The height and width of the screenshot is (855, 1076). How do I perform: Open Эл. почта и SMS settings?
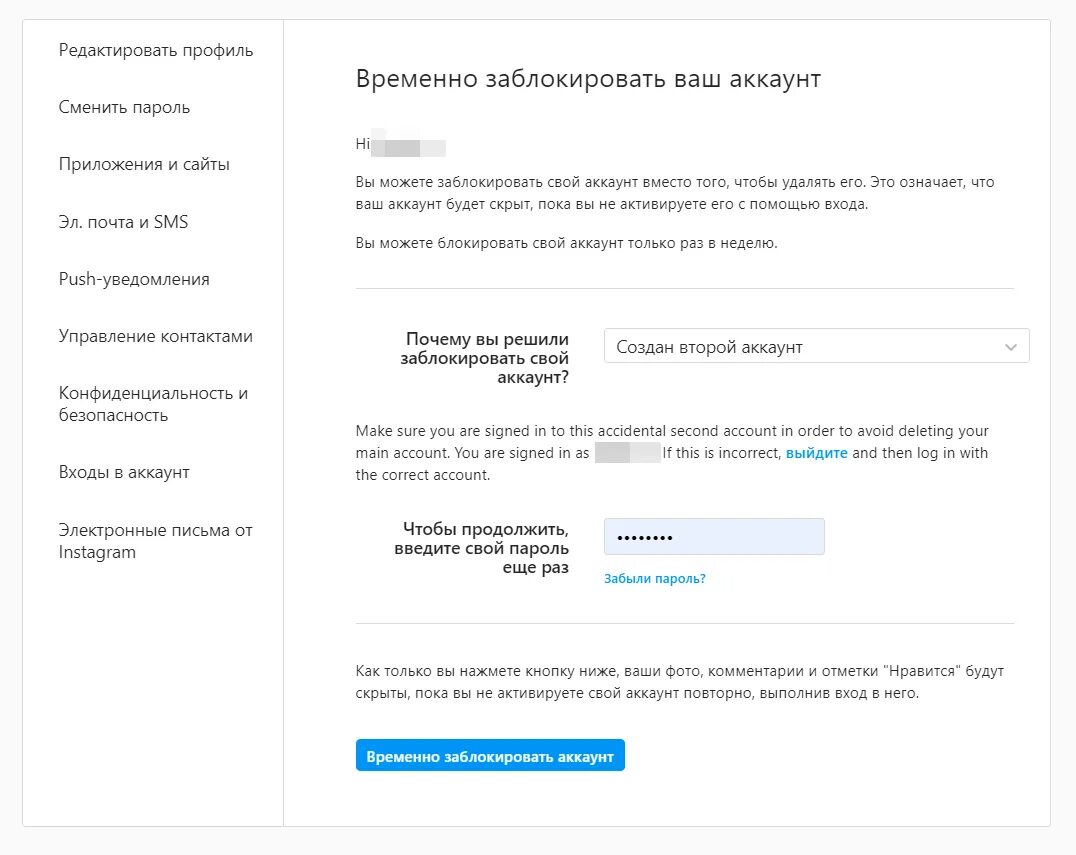coord(123,222)
